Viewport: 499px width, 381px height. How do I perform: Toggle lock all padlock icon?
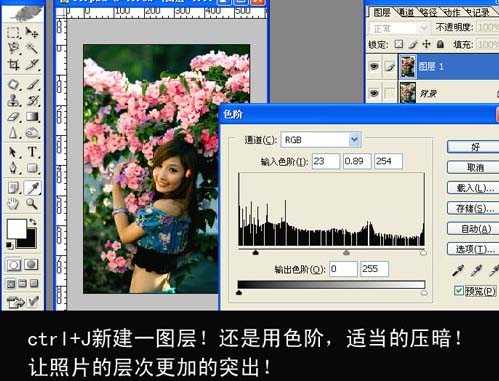point(441,44)
